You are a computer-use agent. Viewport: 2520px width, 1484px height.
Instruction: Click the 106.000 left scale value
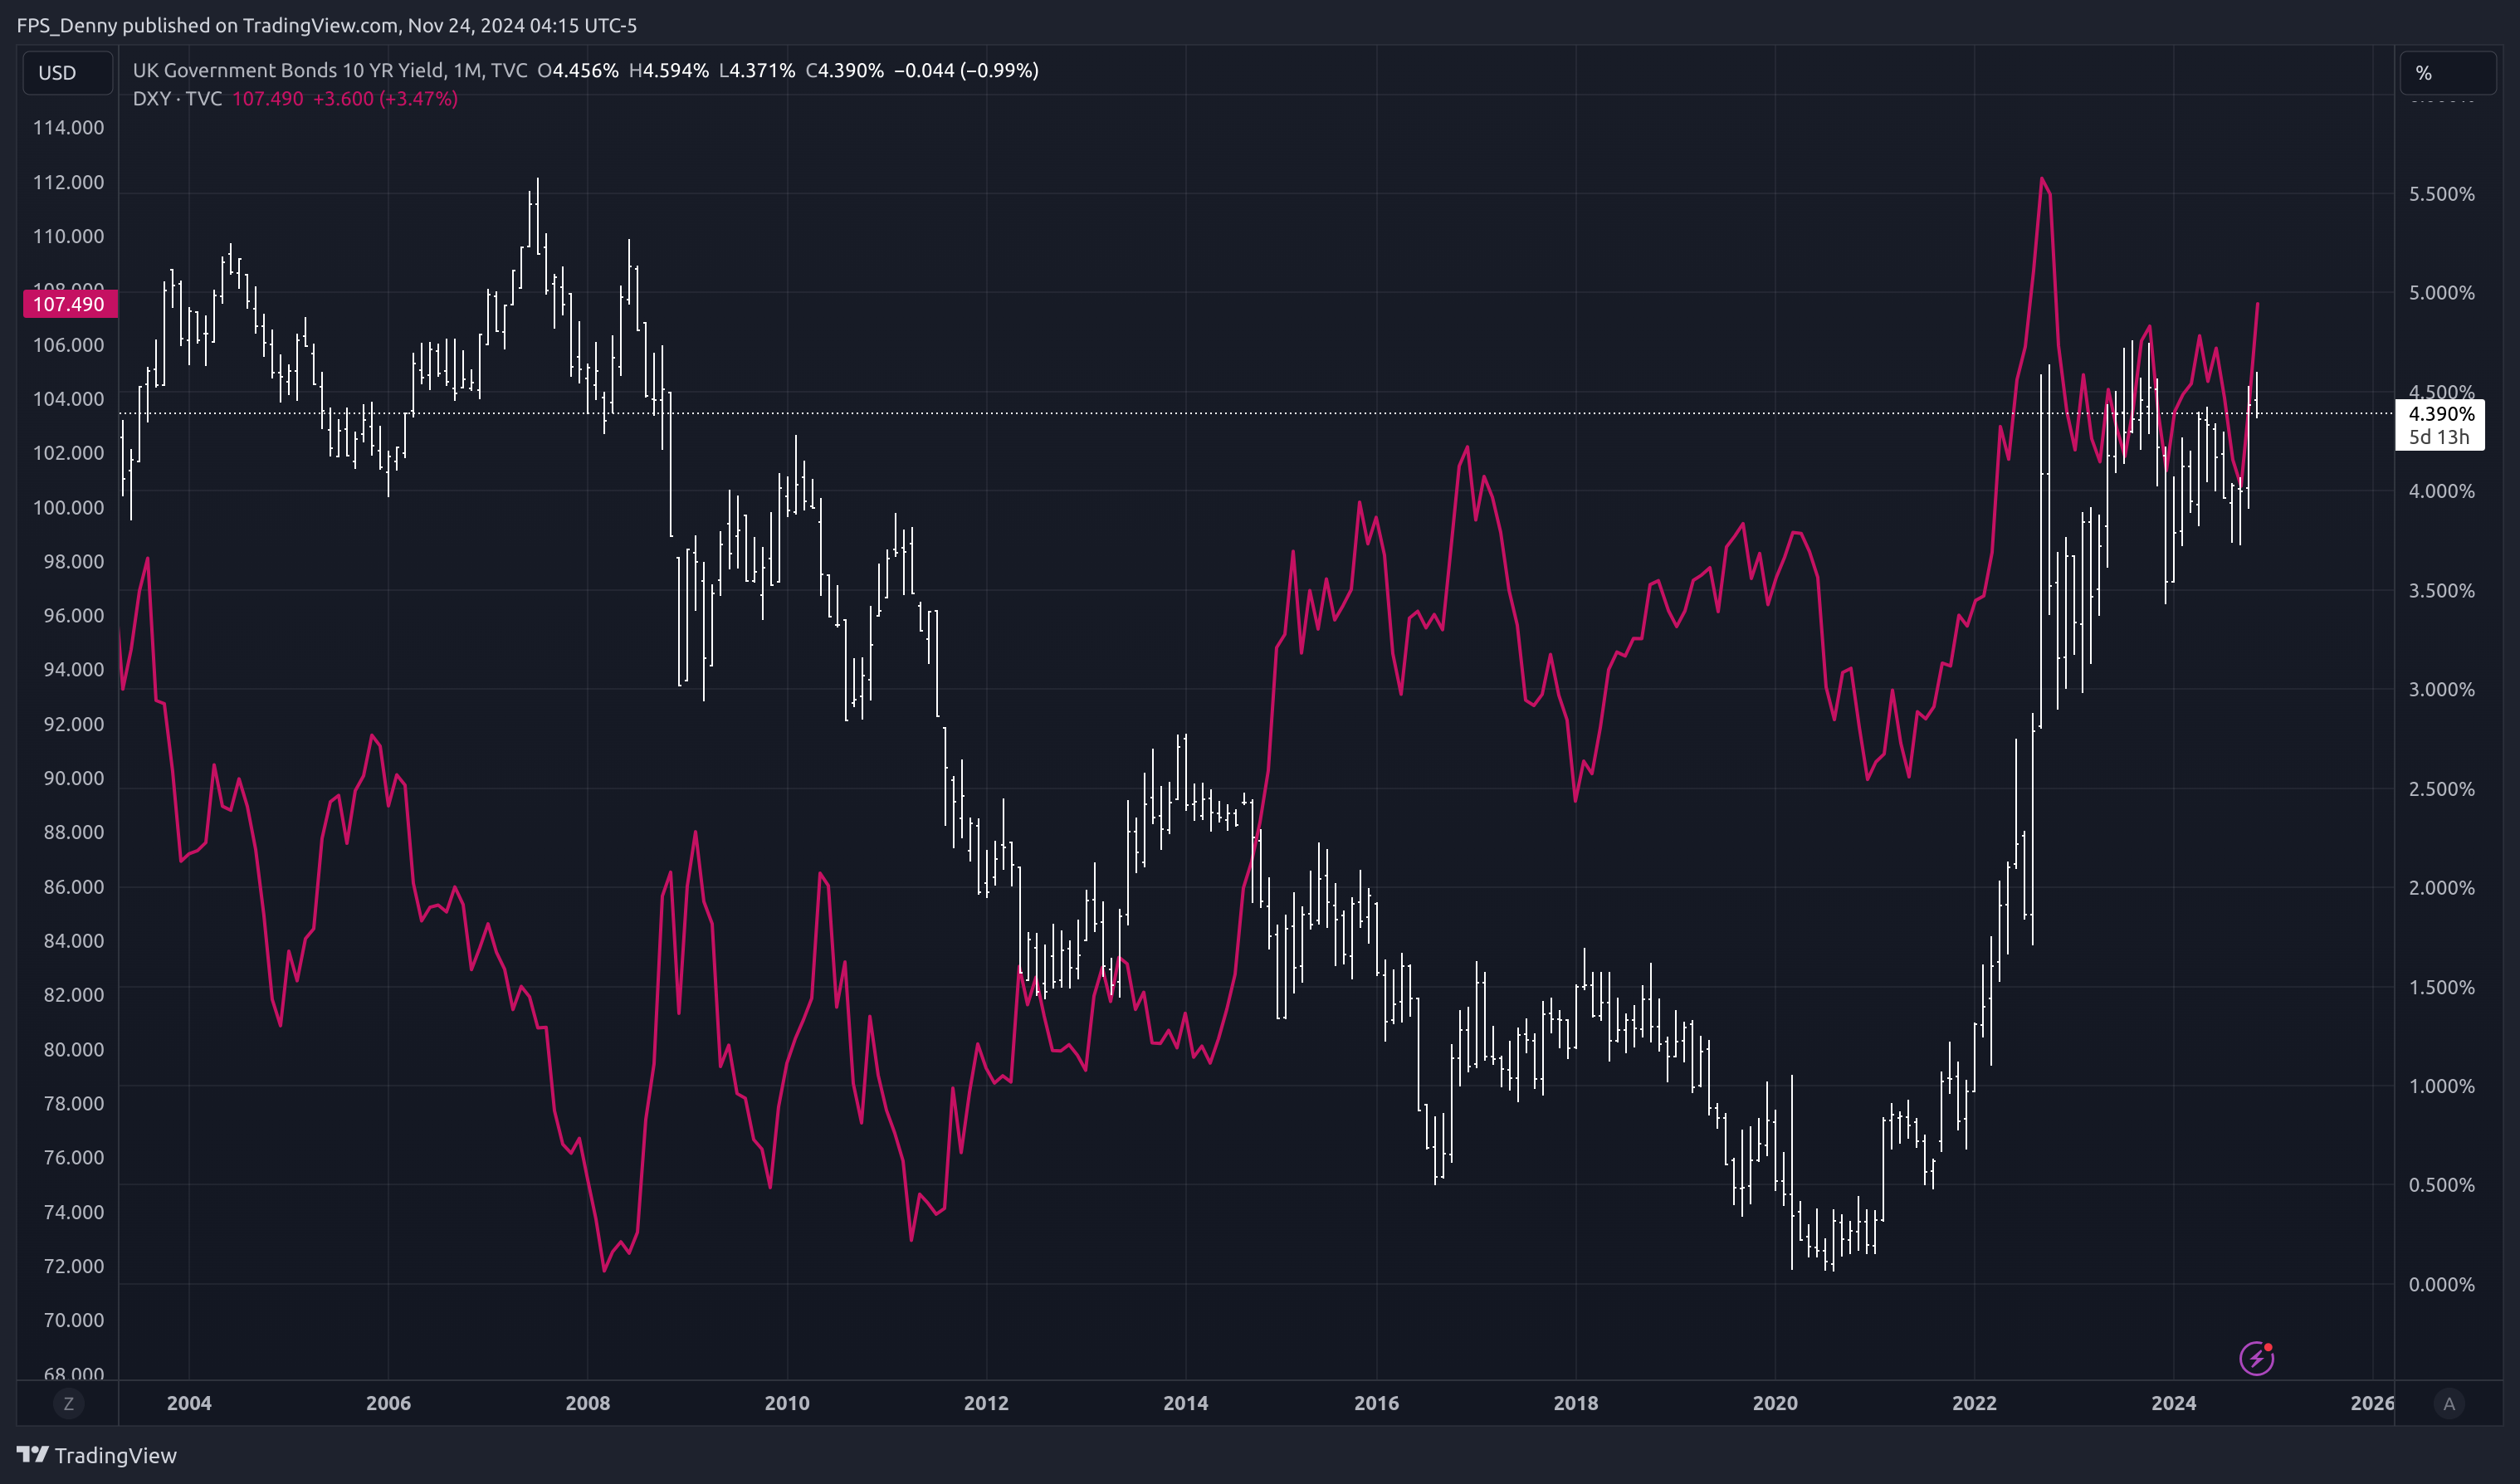click(68, 345)
